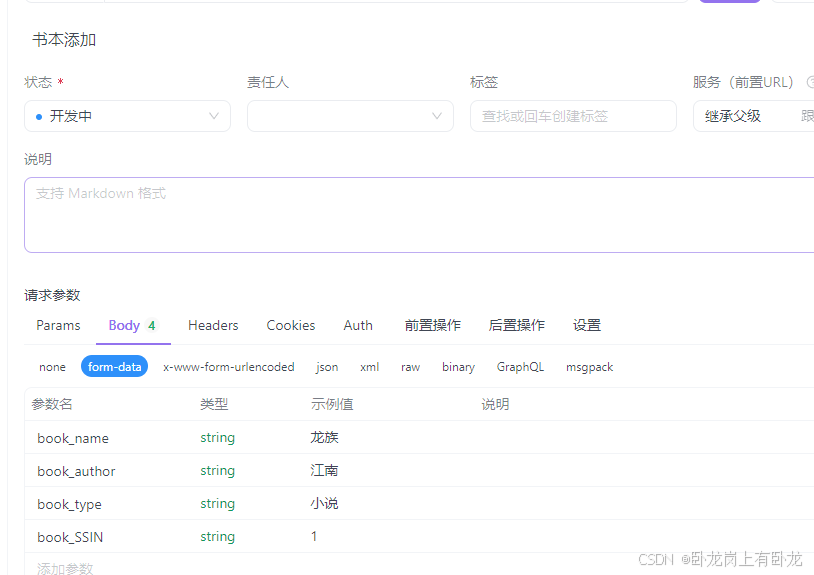This screenshot has height=575, width=814.
Task: Select the xml body type
Action: point(370,367)
